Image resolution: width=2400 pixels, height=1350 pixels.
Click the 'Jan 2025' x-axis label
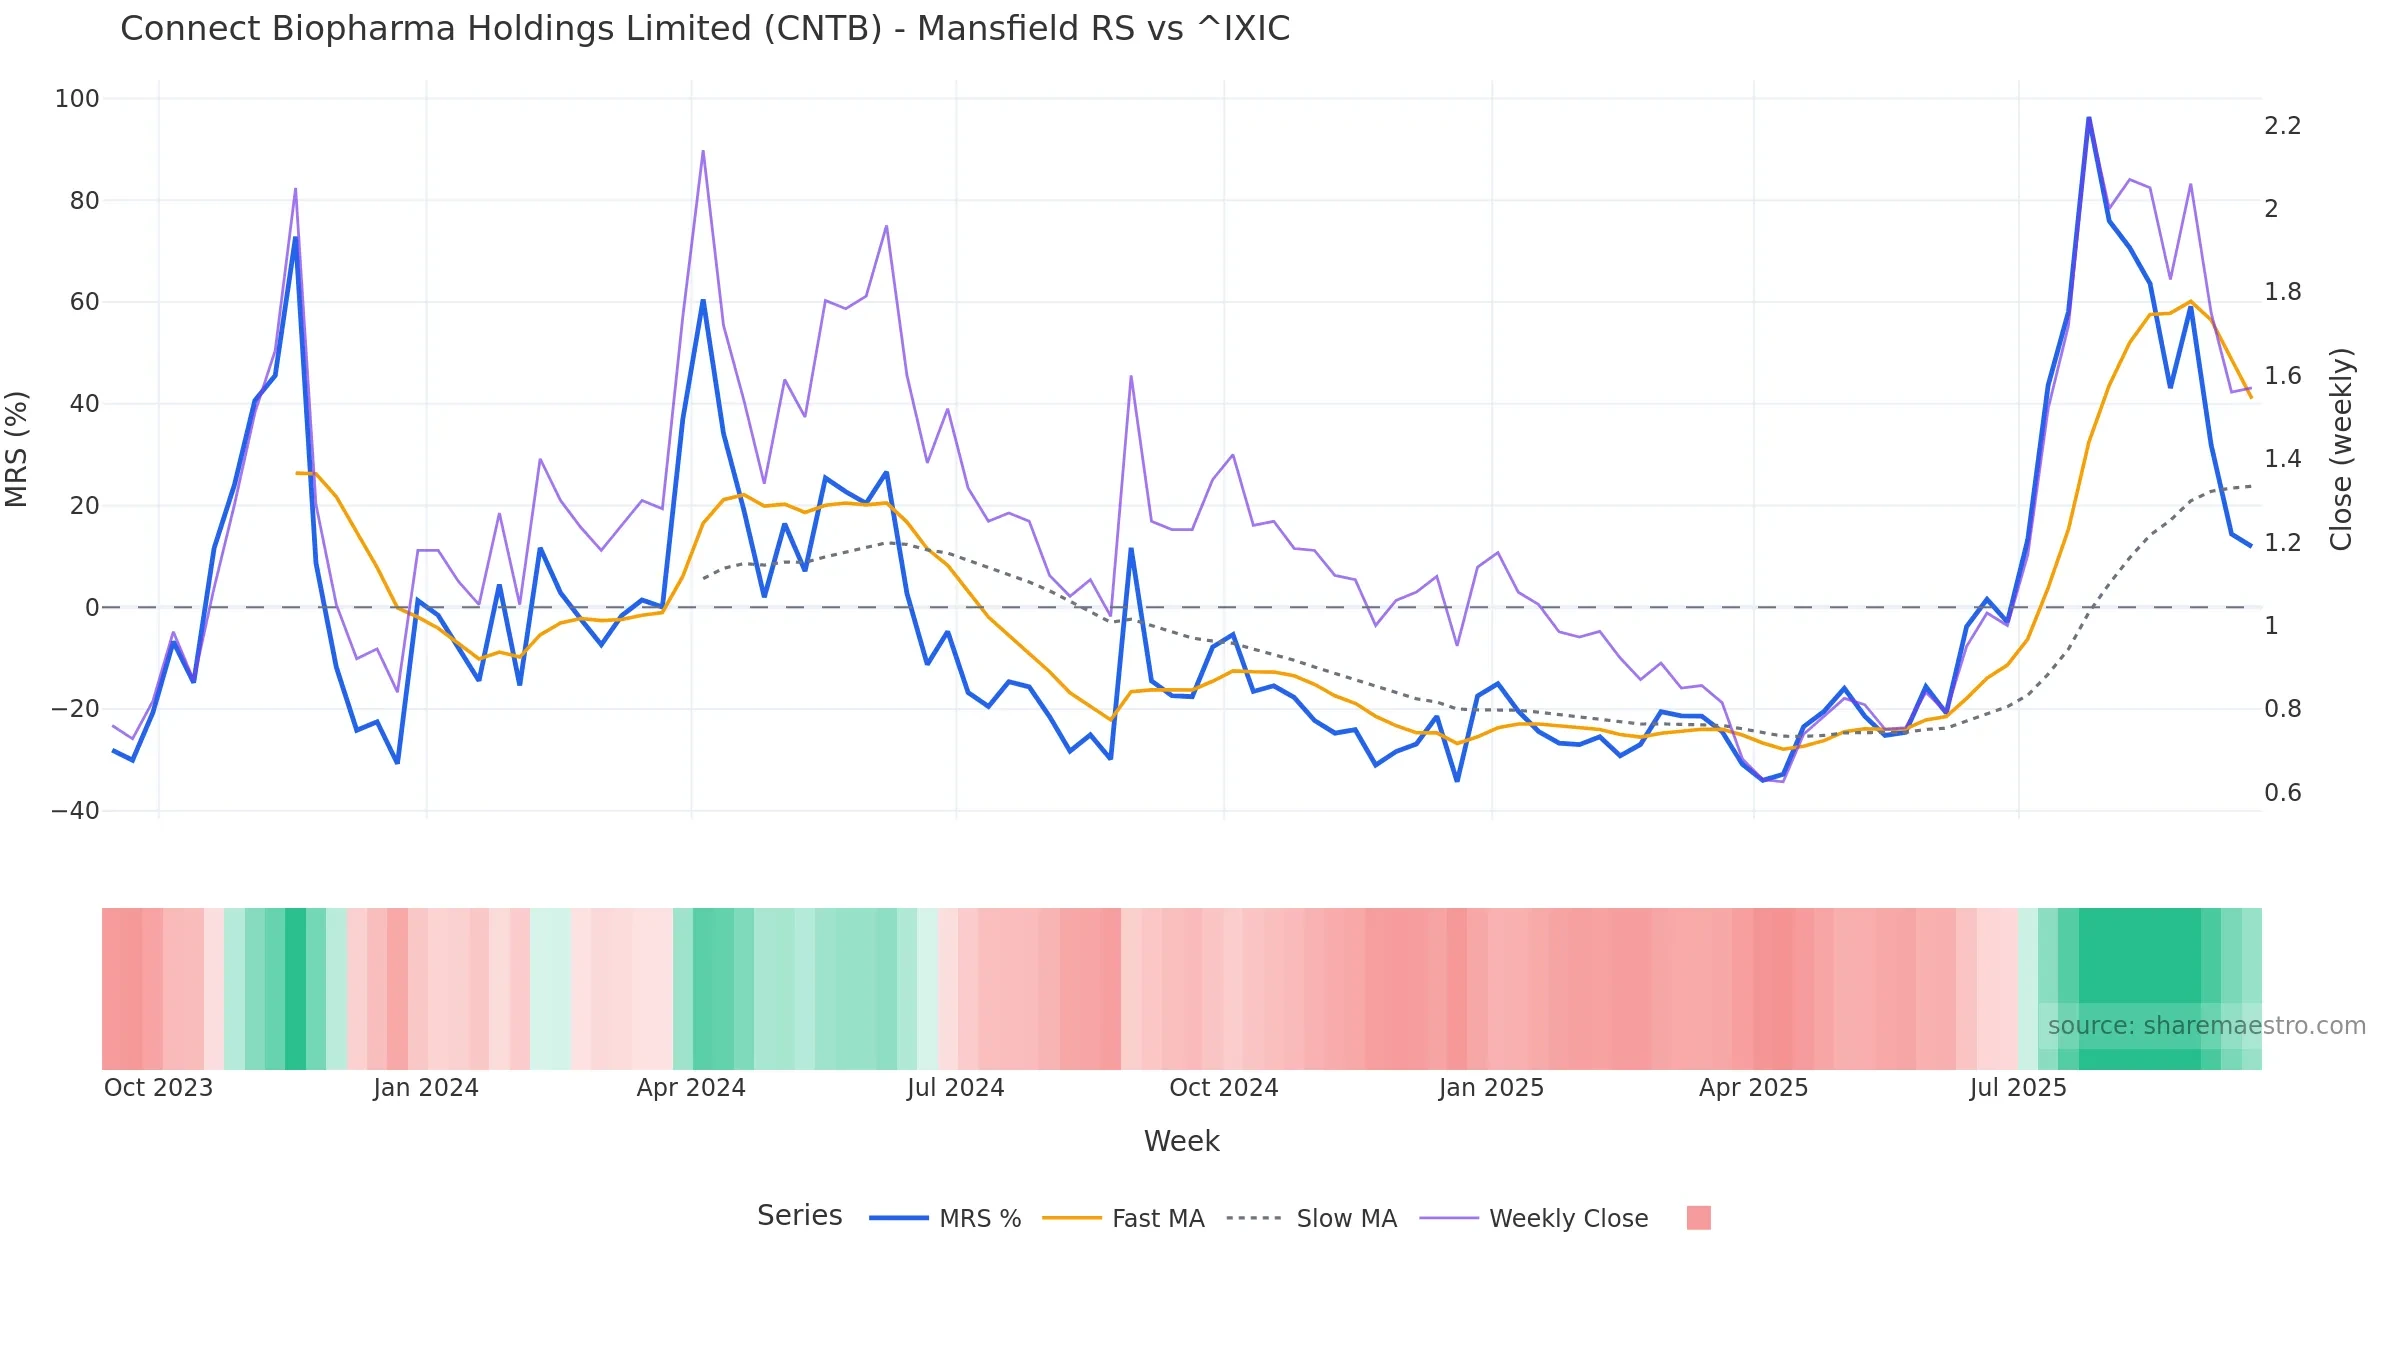tap(1491, 1088)
